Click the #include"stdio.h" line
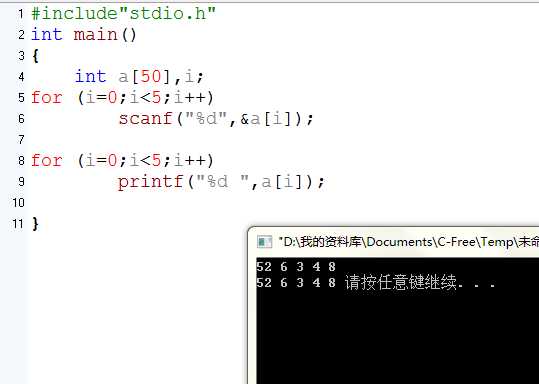Viewport: 539px width, 384px height. point(124,14)
